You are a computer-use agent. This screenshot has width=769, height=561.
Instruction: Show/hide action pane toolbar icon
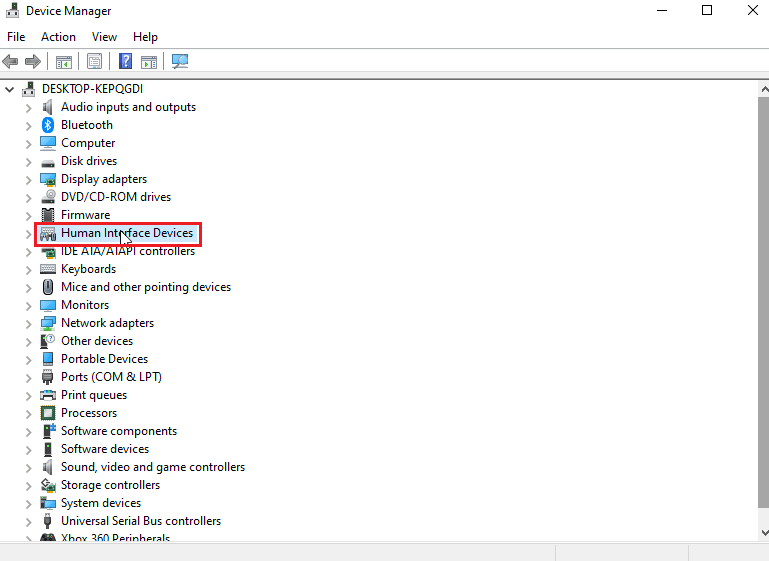point(149,62)
